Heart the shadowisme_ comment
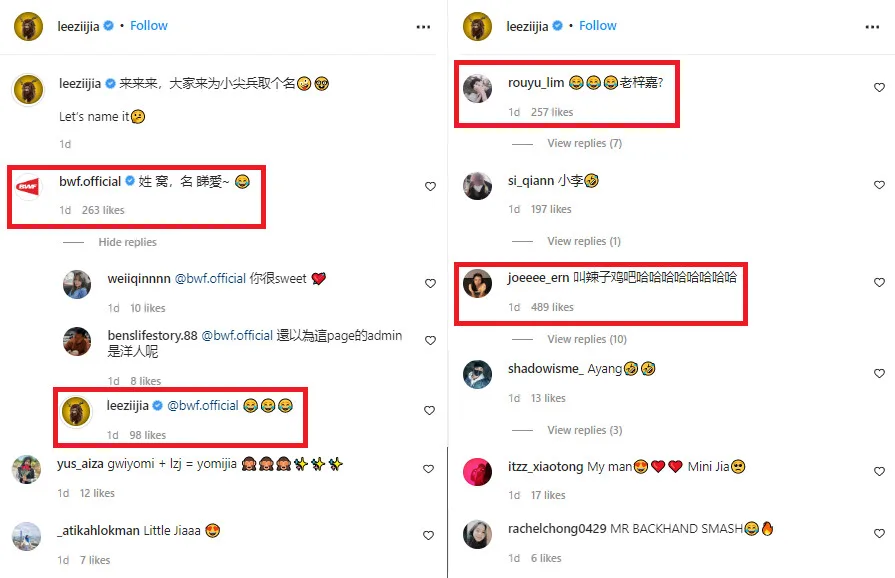The height and width of the screenshot is (578, 895). [x=879, y=373]
